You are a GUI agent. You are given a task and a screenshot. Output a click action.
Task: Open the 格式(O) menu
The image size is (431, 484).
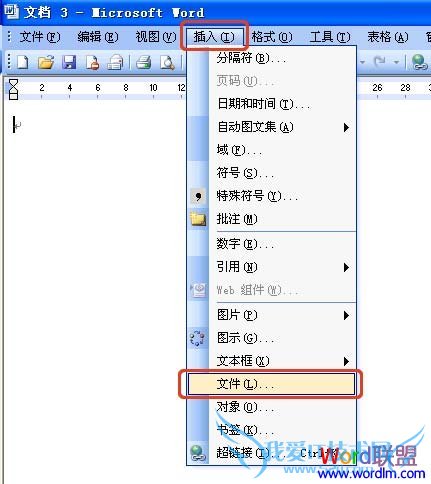pyautogui.click(x=272, y=37)
